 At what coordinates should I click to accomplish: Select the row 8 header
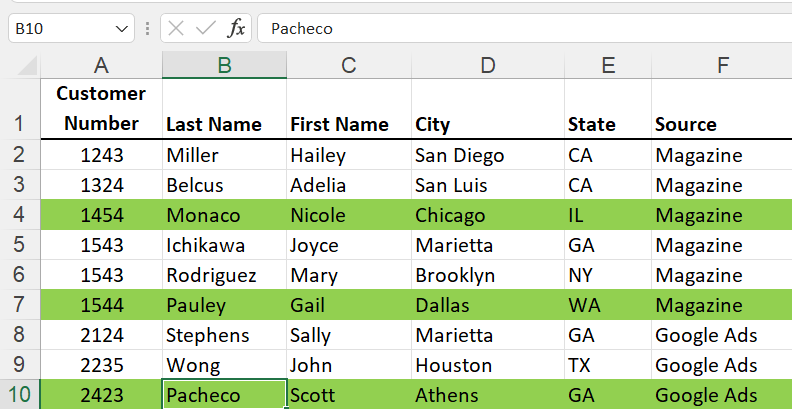pyautogui.click(x=20, y=334)
